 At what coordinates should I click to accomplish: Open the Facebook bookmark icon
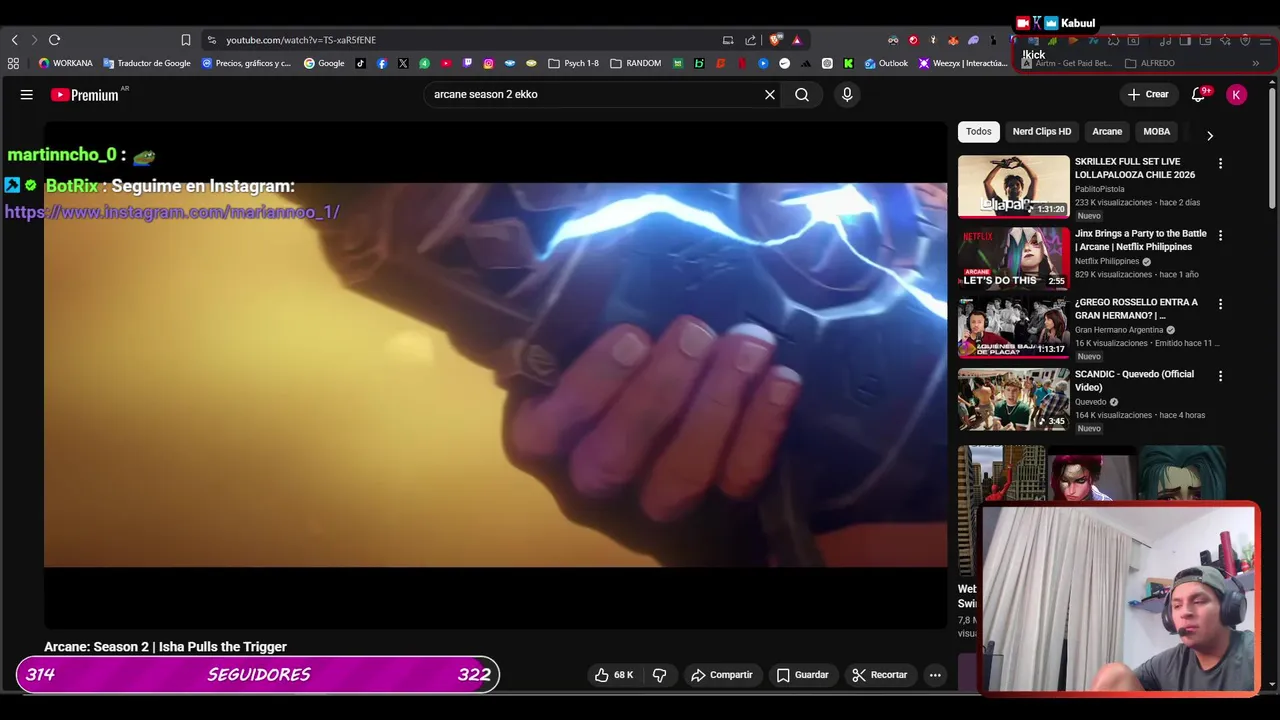(x=382, y=63)
